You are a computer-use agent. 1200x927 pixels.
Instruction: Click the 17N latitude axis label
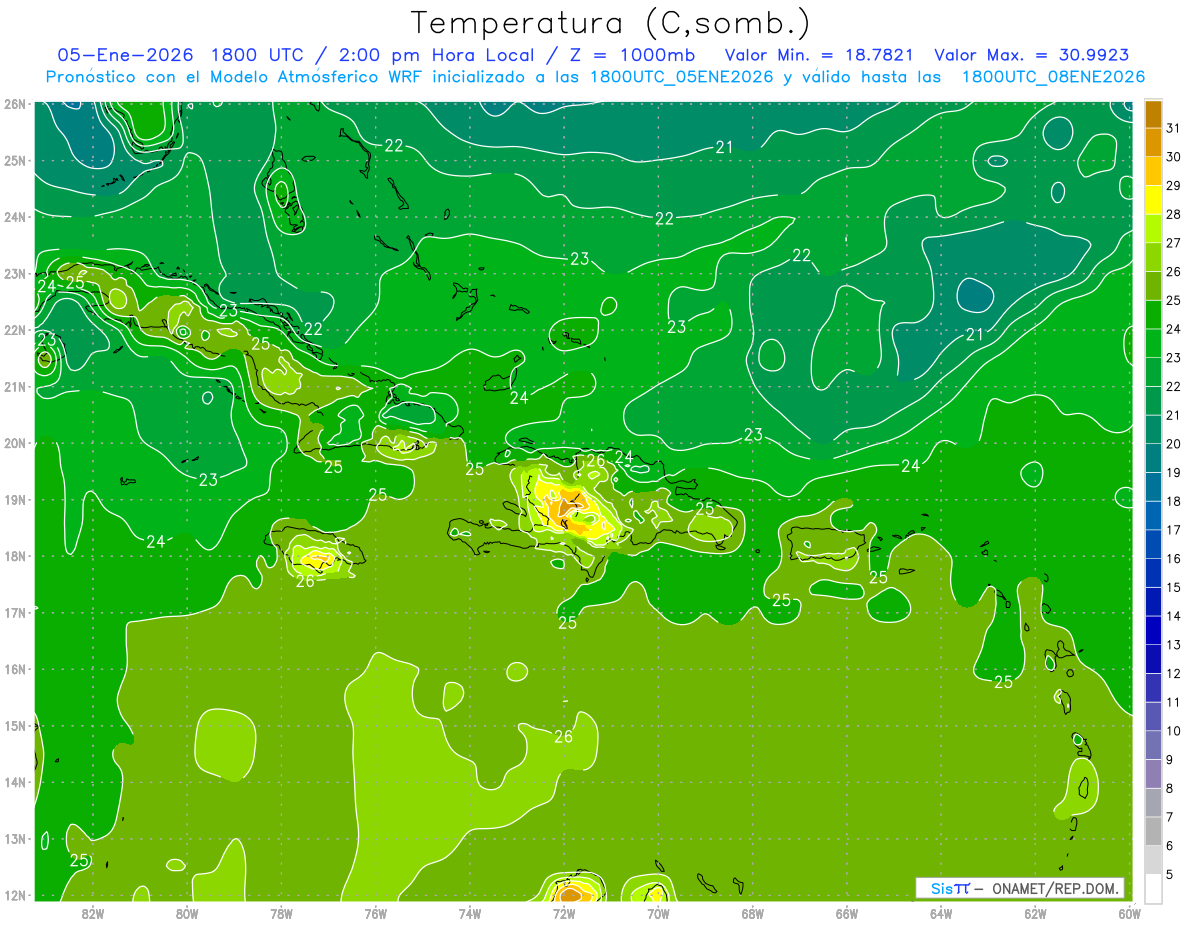[x=14, y=612]
